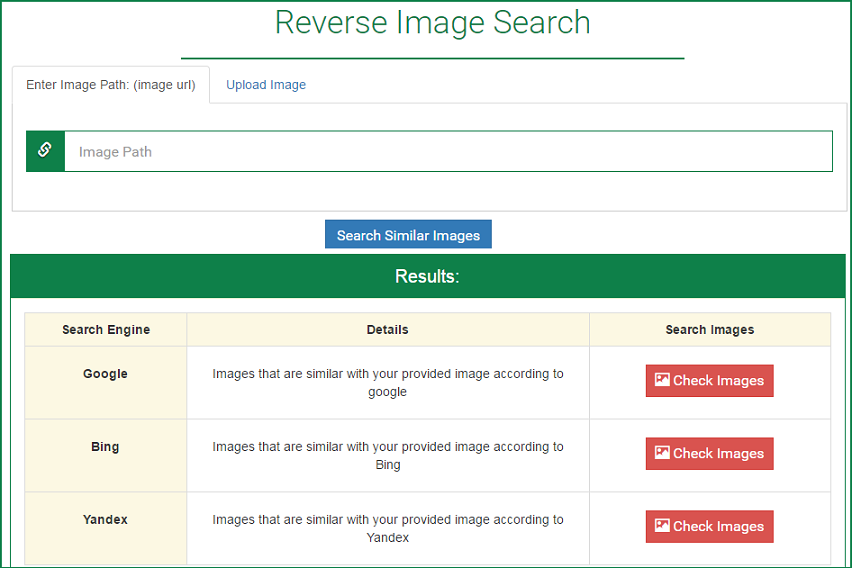Click the Bing details description text

[387, 455]
